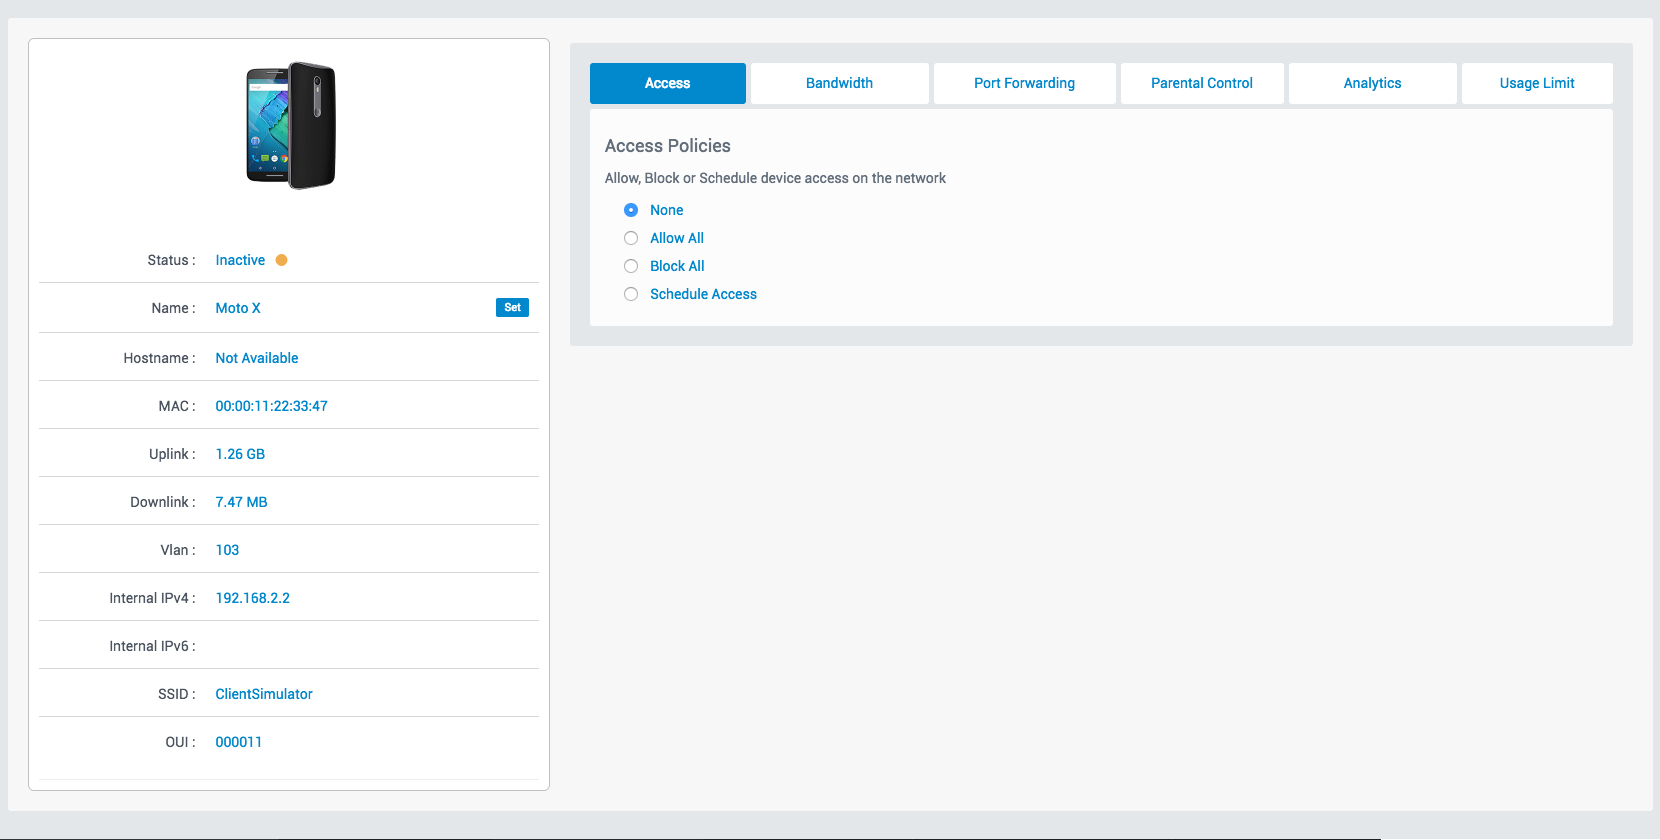Switch to the Bandwidth tab
This screenshot has width=1660, height=840.
[840, 83]
